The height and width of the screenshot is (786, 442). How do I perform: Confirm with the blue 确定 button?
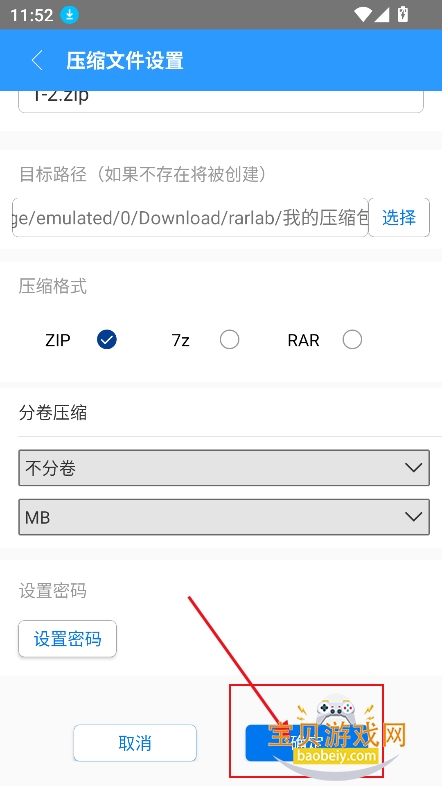pos(306,743)
